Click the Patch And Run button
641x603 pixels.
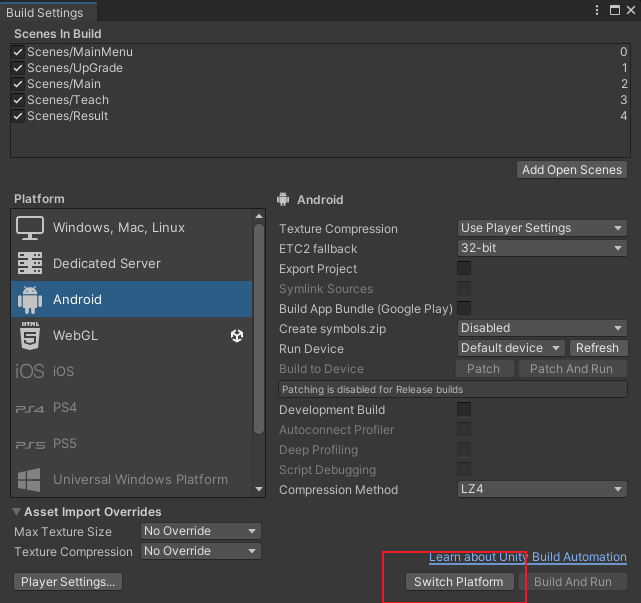pos(572,369)
